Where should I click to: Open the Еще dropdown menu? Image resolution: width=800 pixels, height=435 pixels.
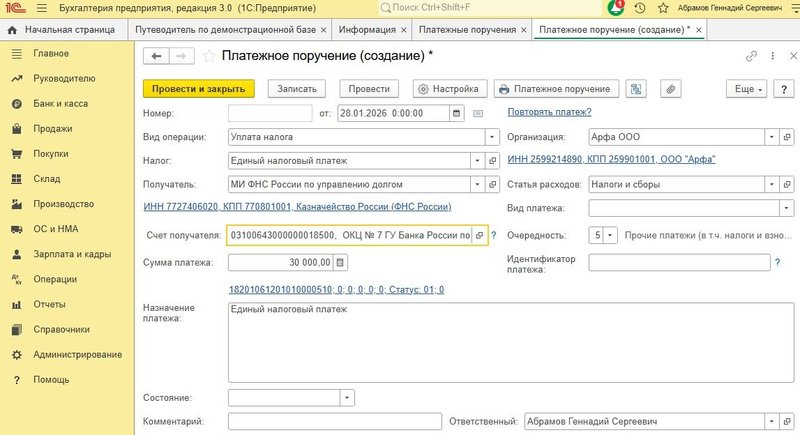click(x=746, y=89)
